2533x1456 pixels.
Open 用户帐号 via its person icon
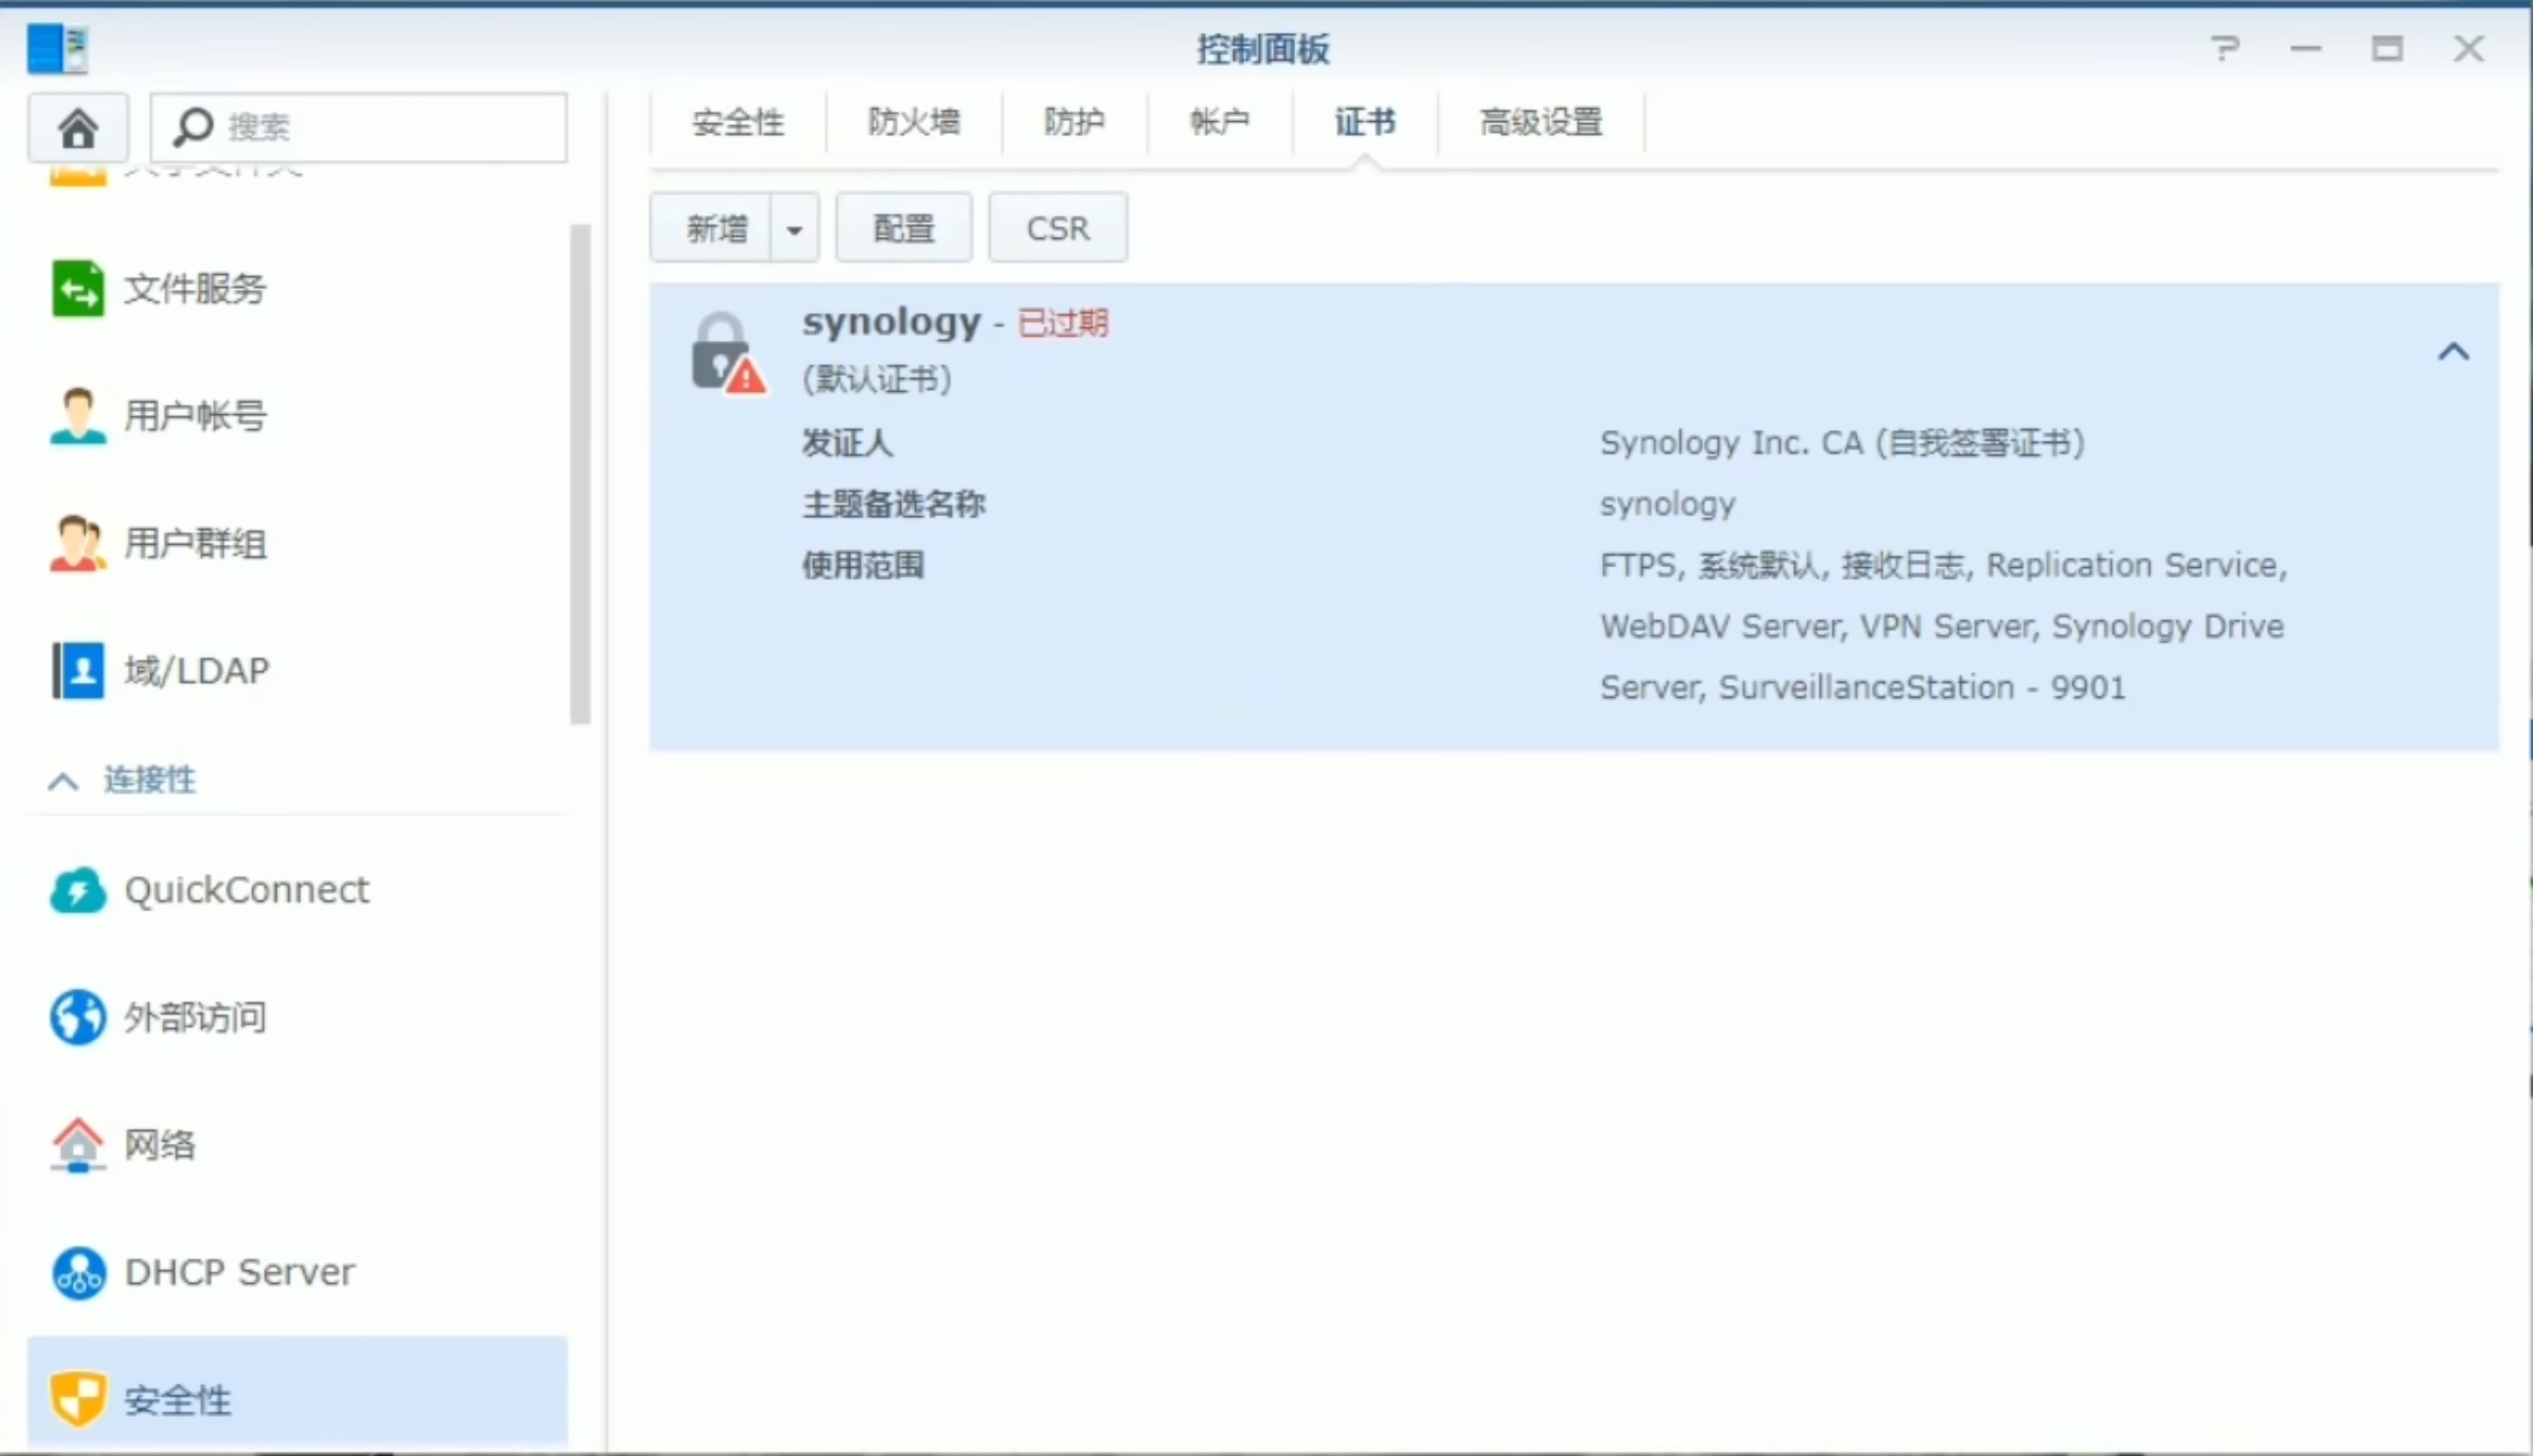(x=77, y=416)
